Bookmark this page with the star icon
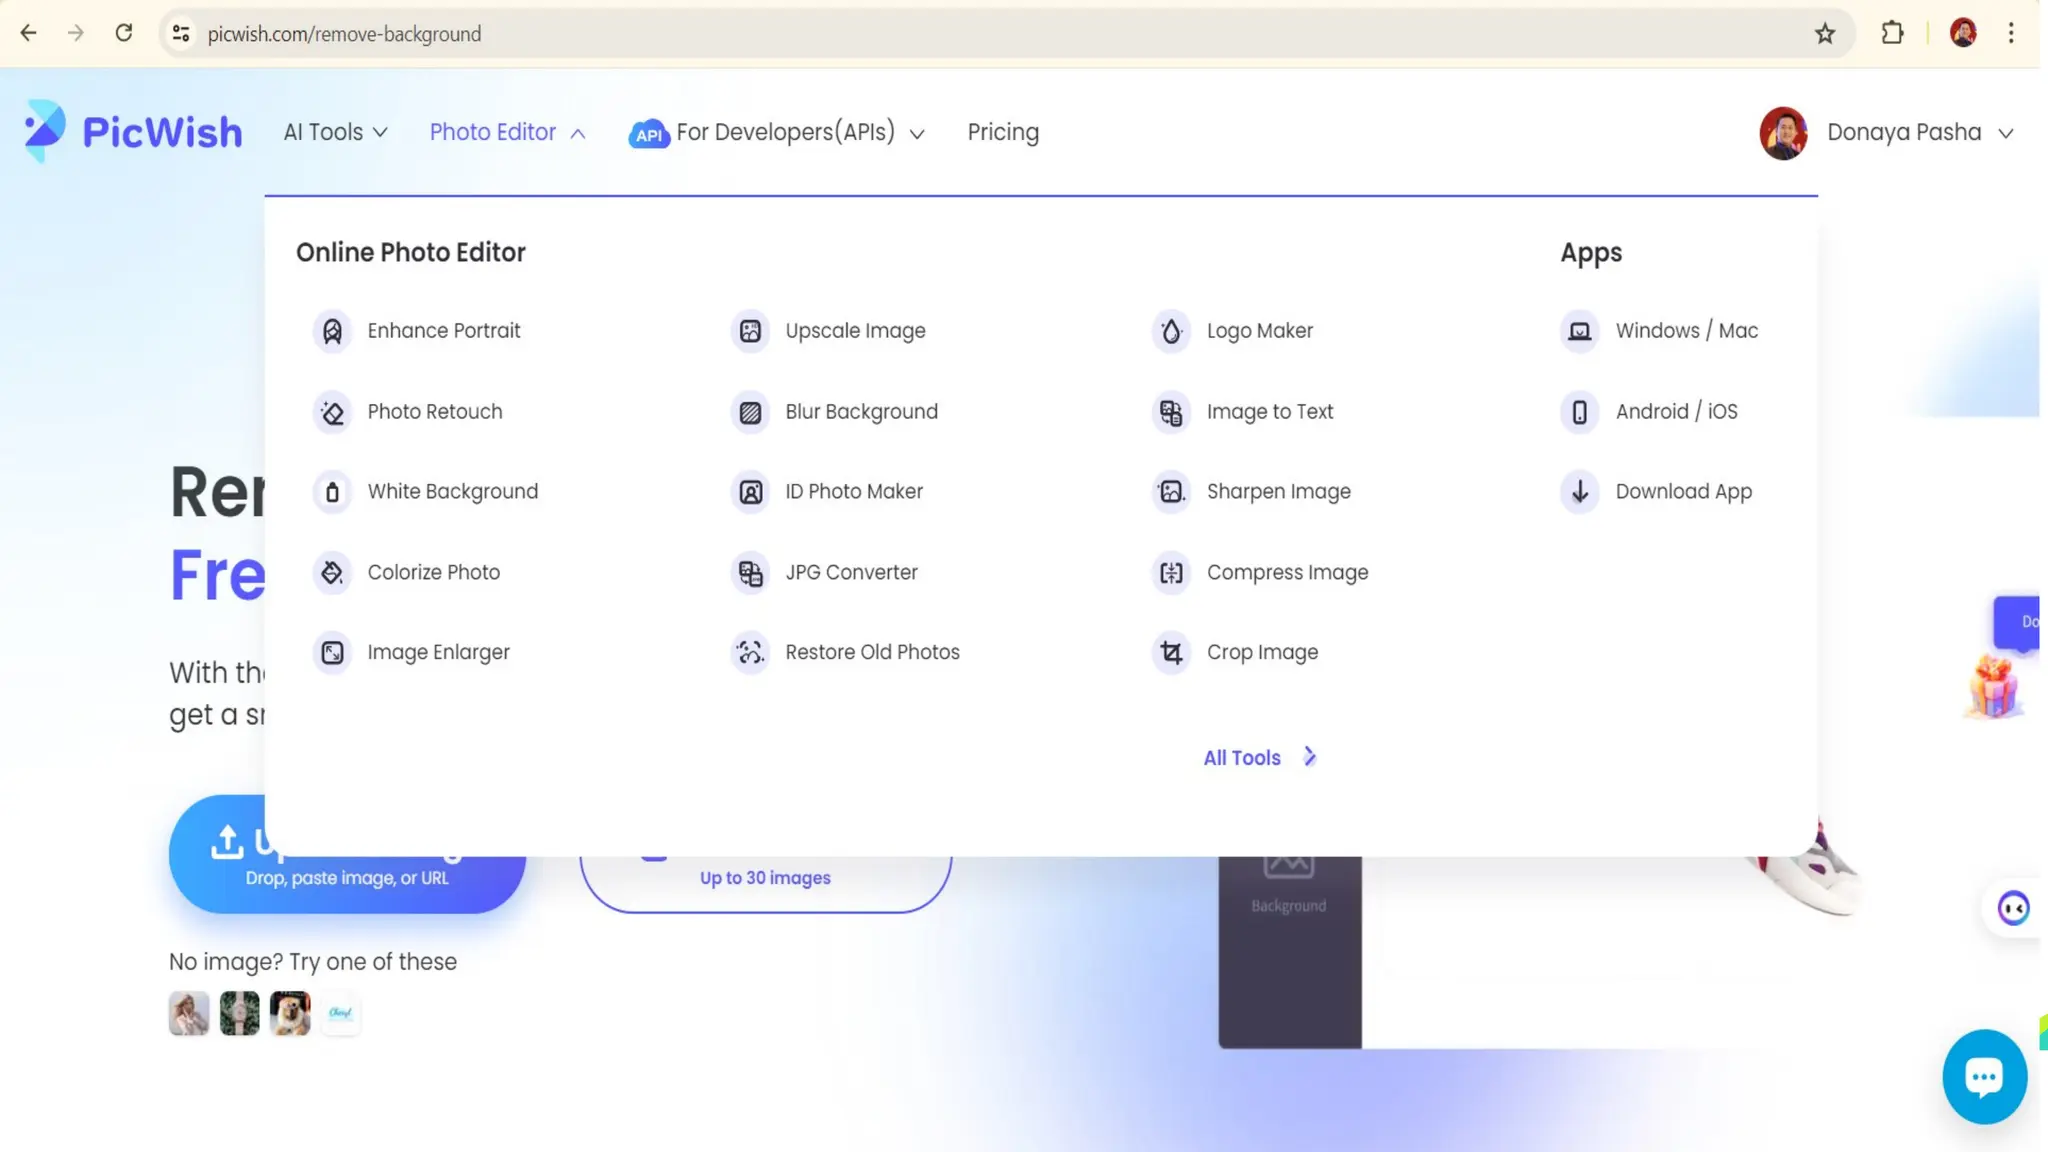Viewport: 2048px width, 1152px height. pos(1825,34)
